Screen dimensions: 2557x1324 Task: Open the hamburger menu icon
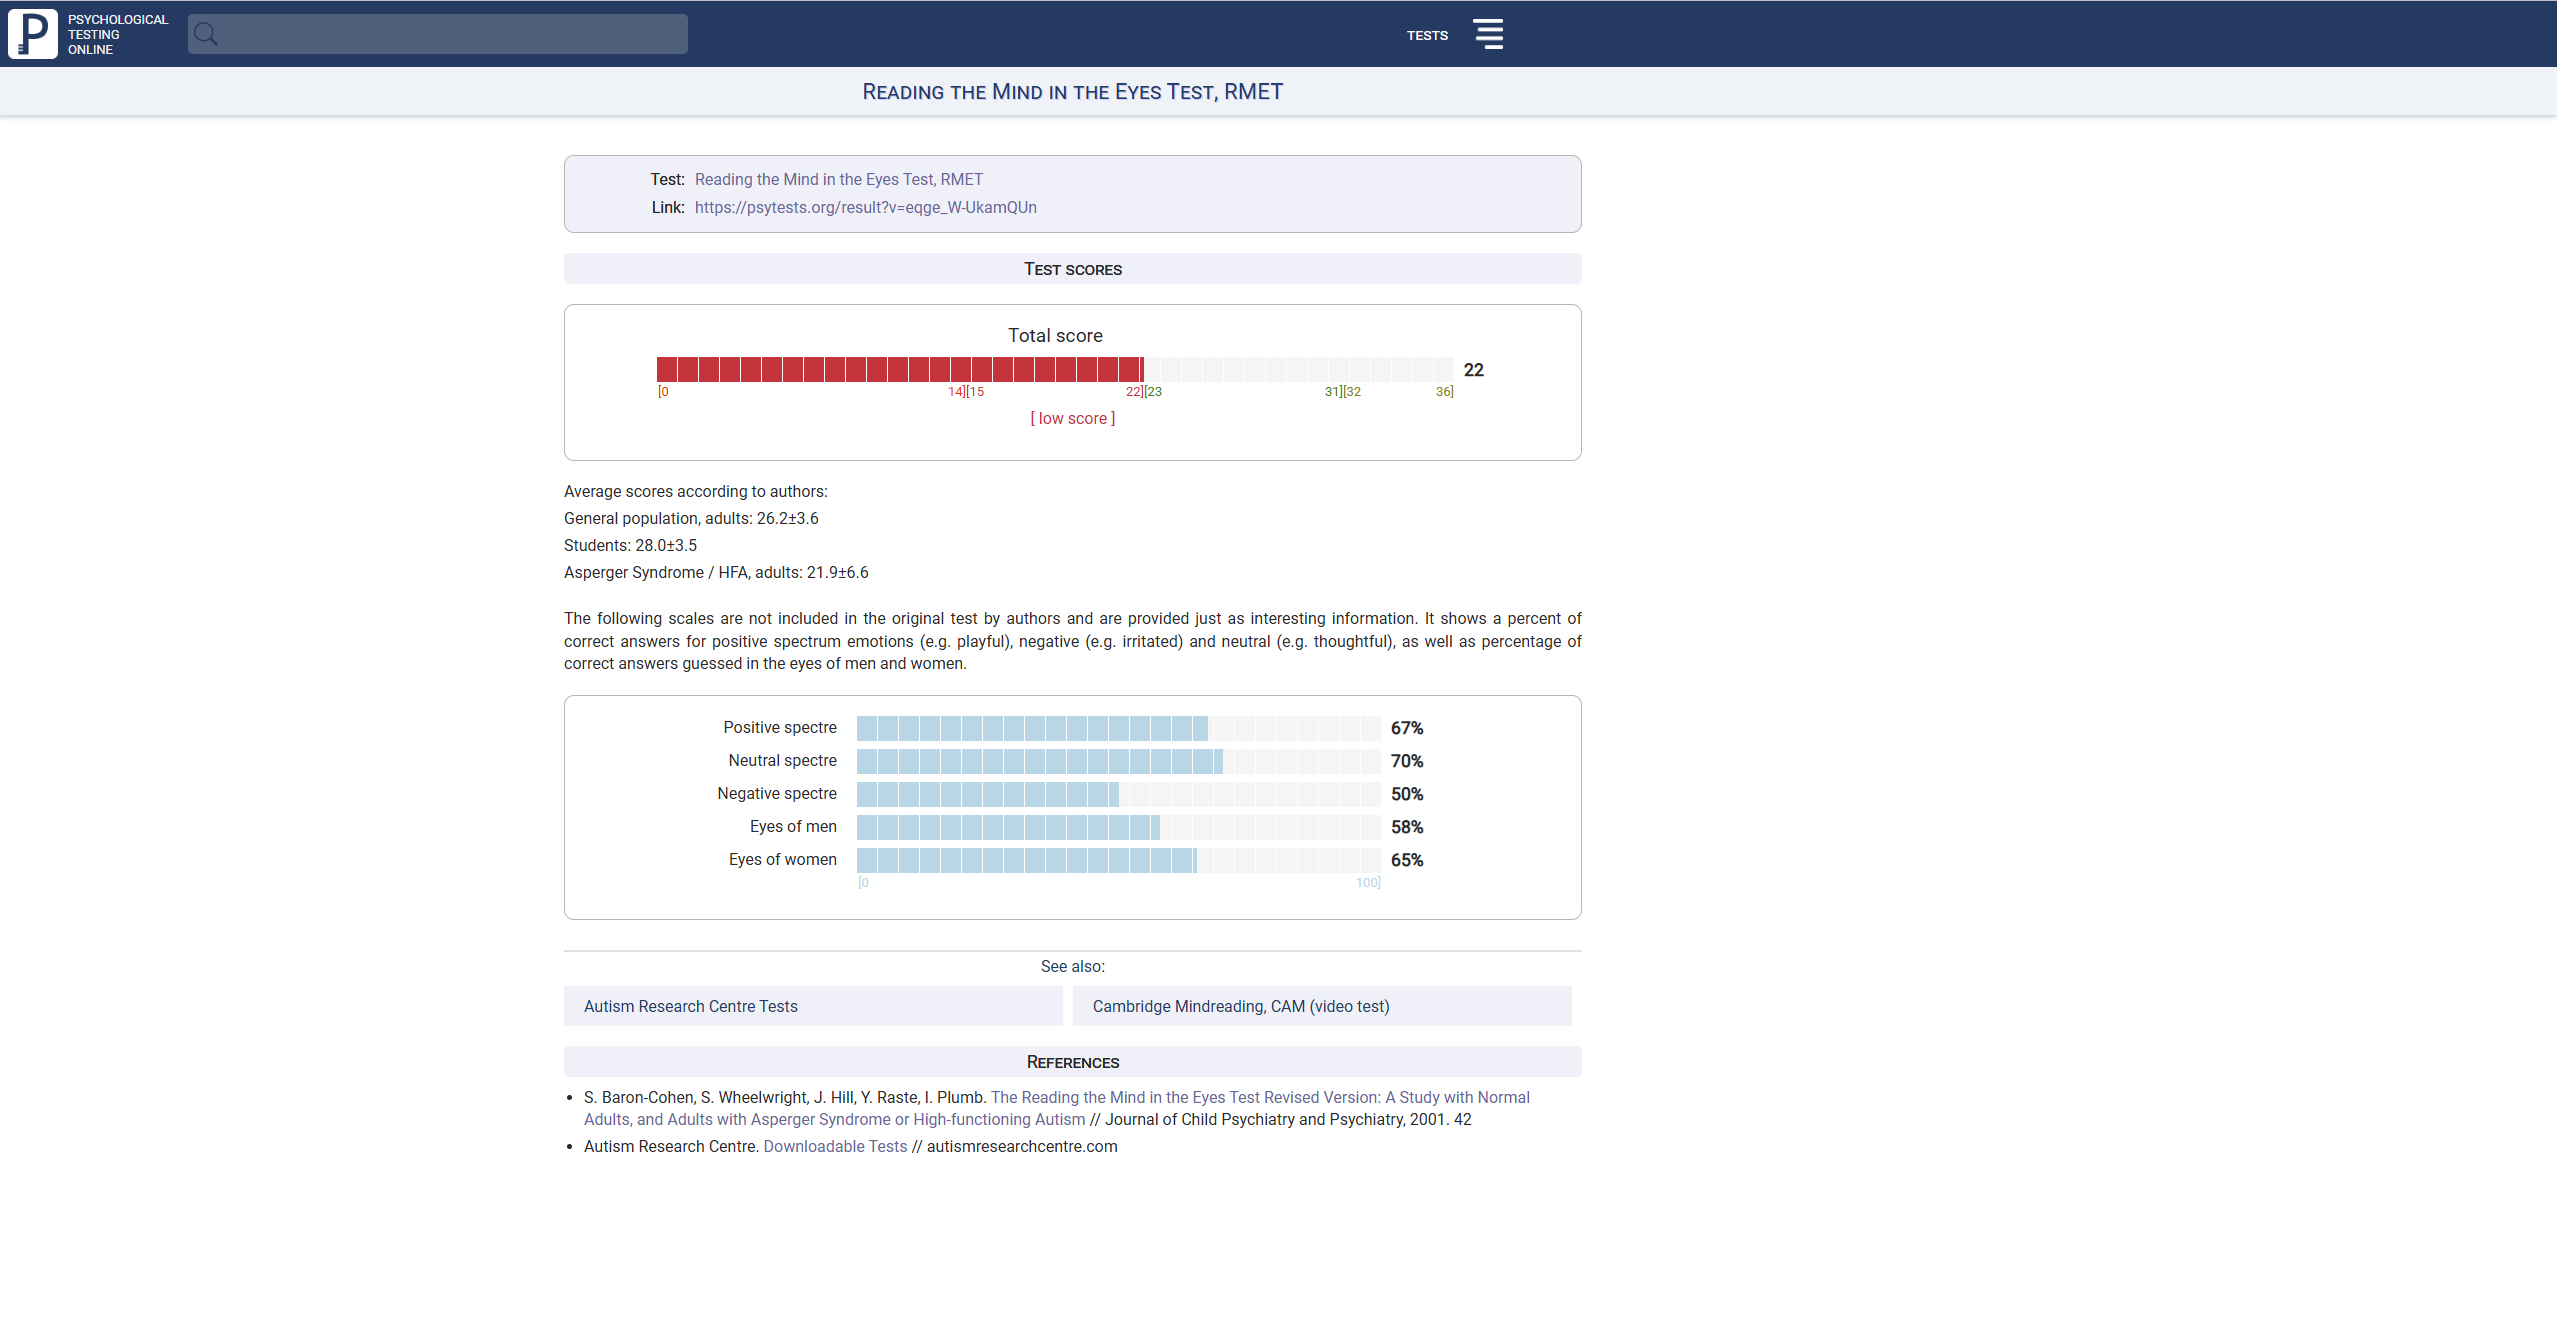(x=1488, y=34)
